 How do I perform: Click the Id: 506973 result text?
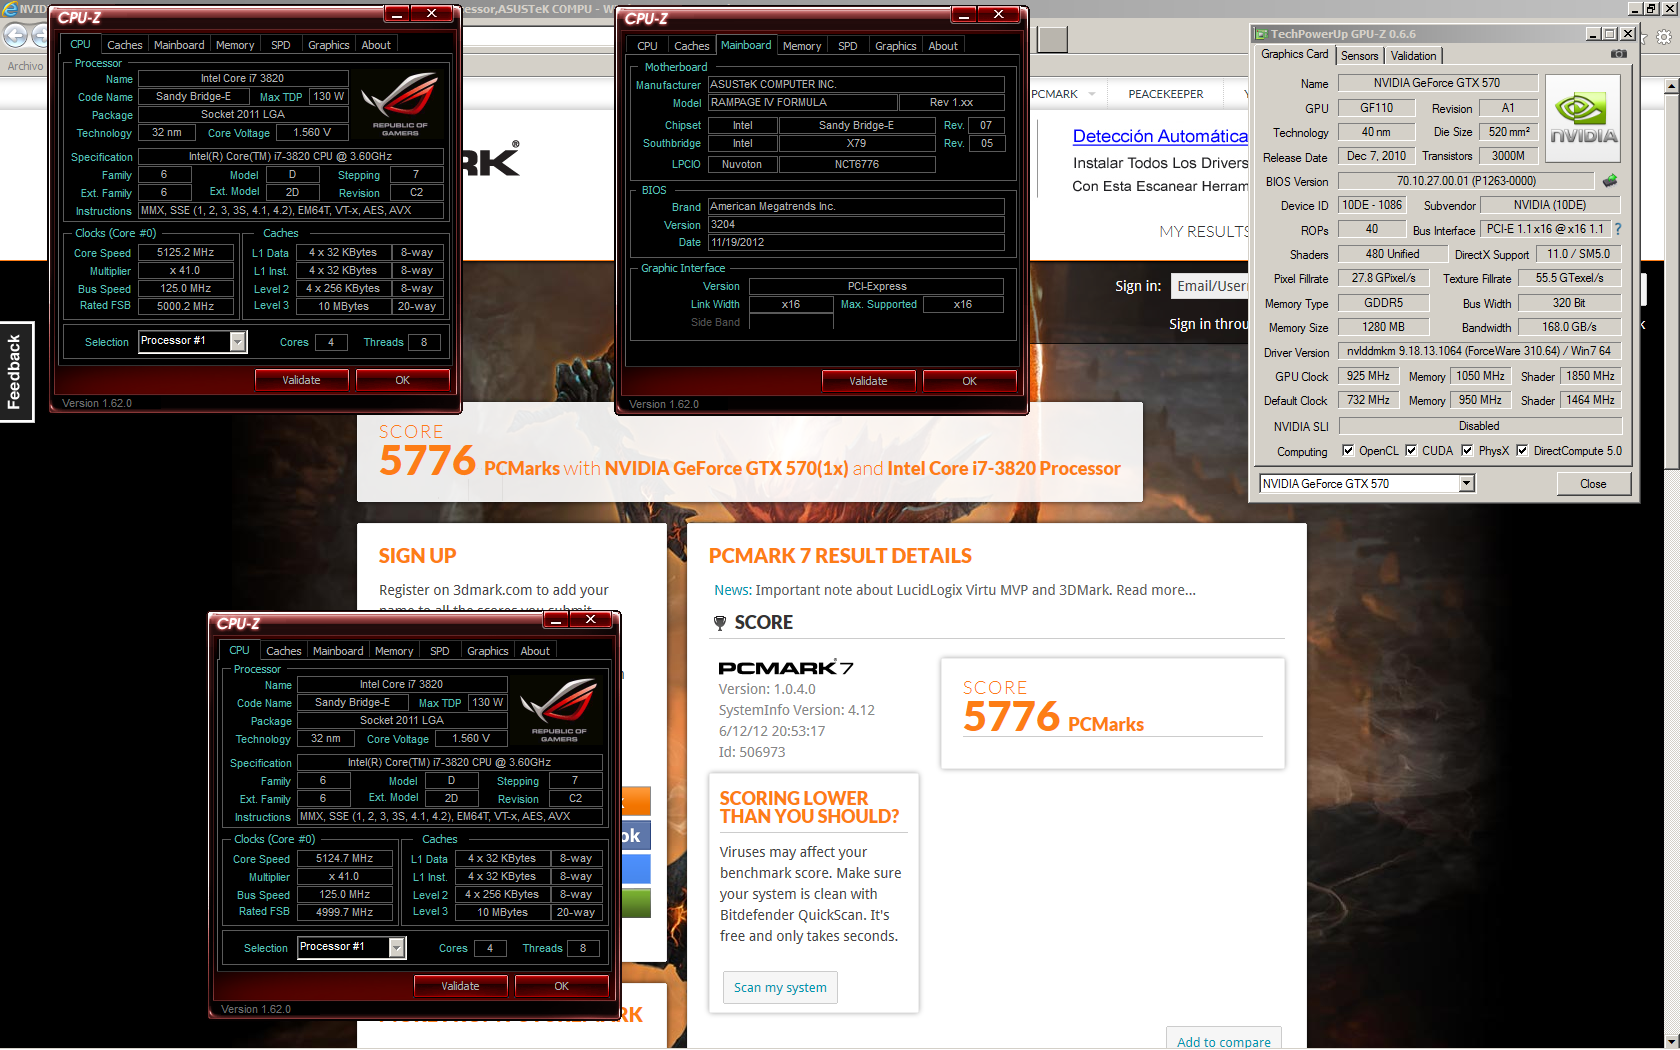coord(752,752)
